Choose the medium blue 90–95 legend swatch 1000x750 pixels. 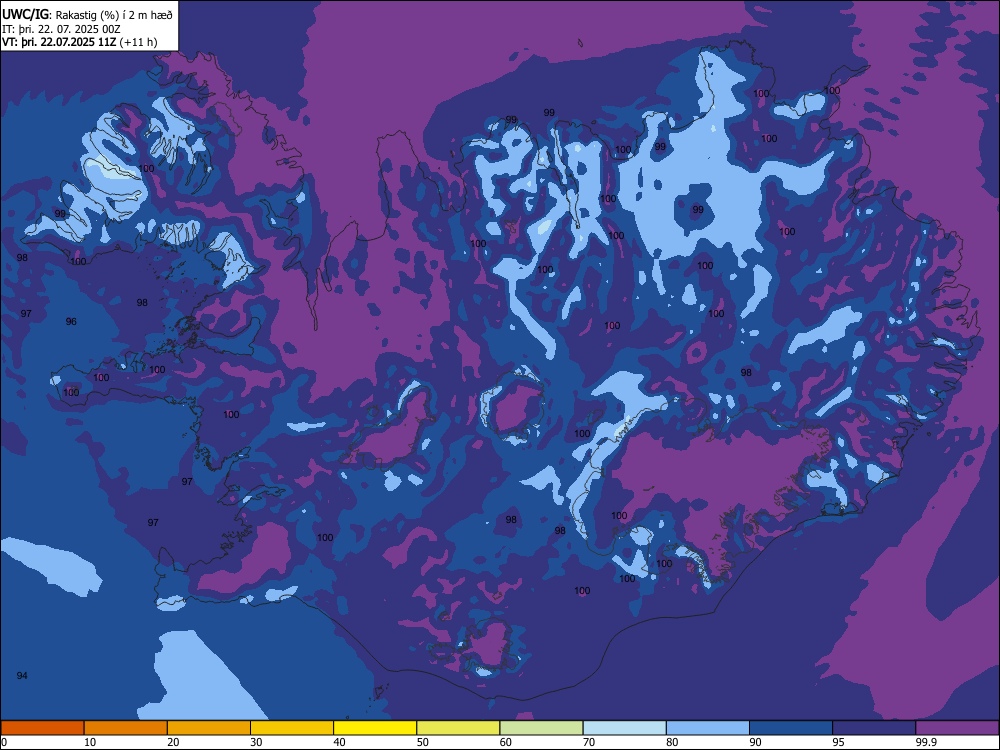coord(791,728)
